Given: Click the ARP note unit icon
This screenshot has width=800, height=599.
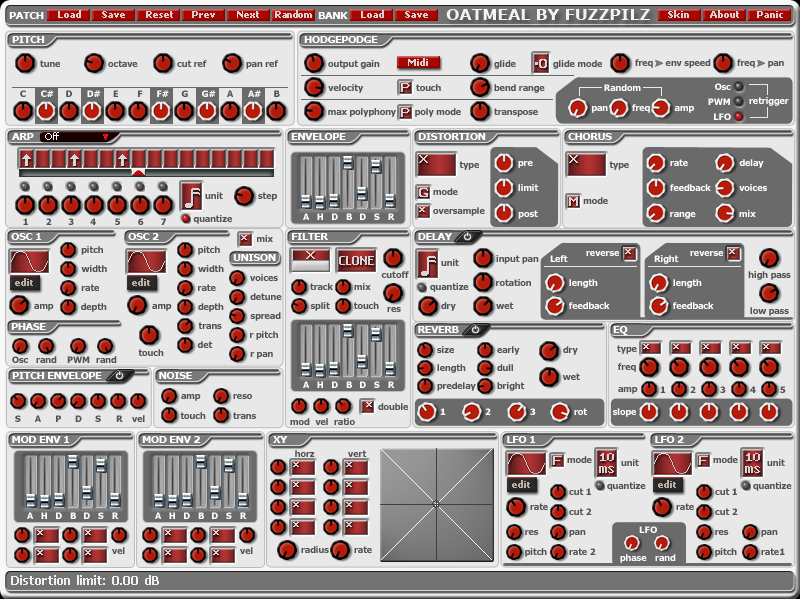Looking at the screenshot, I should pyautogui.click(x=191, y=196).
